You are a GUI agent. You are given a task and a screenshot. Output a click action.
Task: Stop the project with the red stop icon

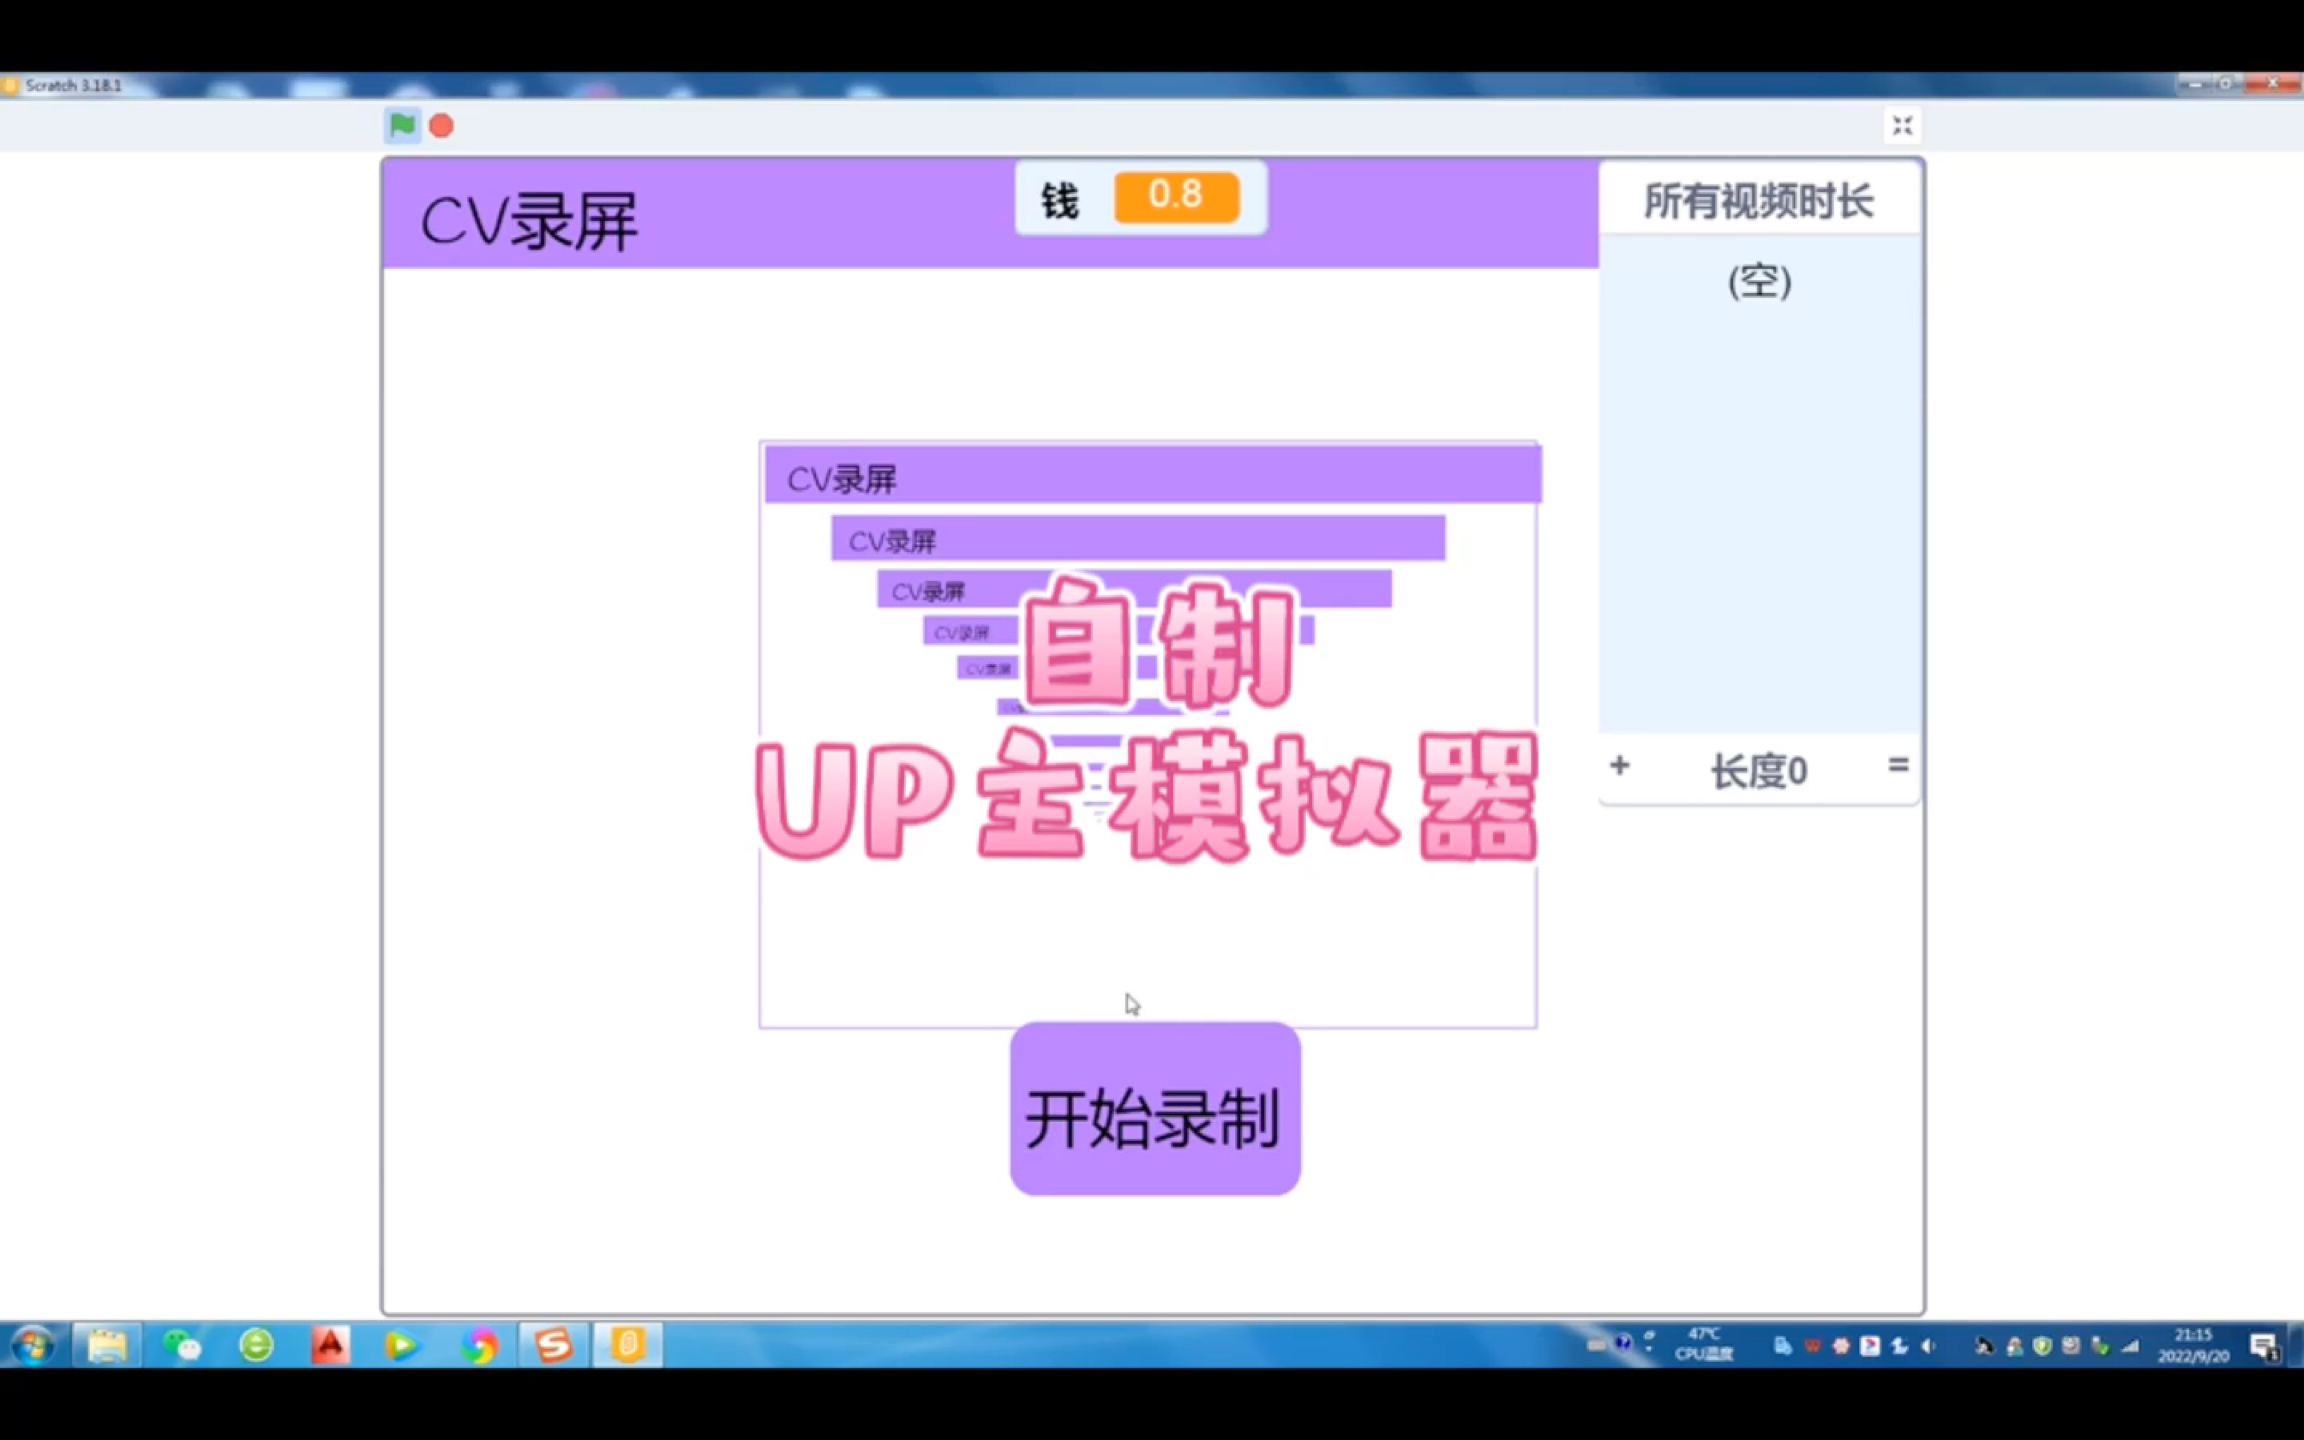pyautogui.click(x=440, y=125)
